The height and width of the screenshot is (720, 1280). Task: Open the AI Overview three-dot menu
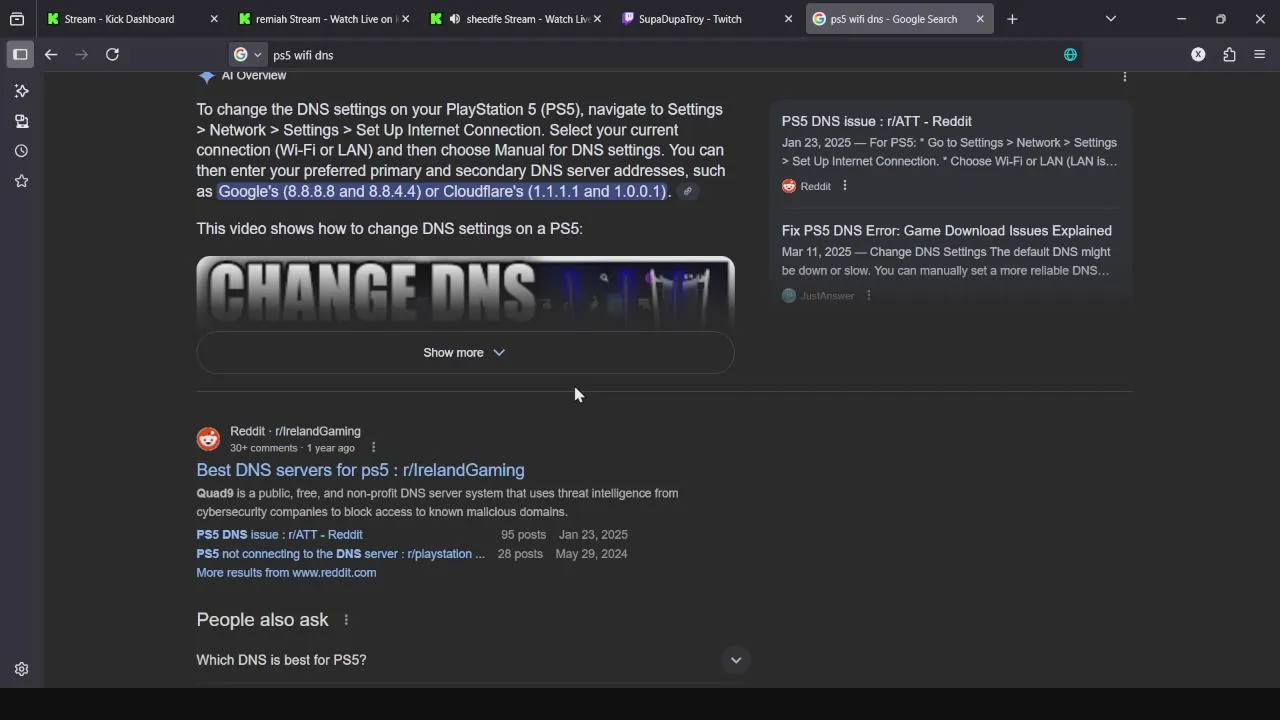[1124, 77]
